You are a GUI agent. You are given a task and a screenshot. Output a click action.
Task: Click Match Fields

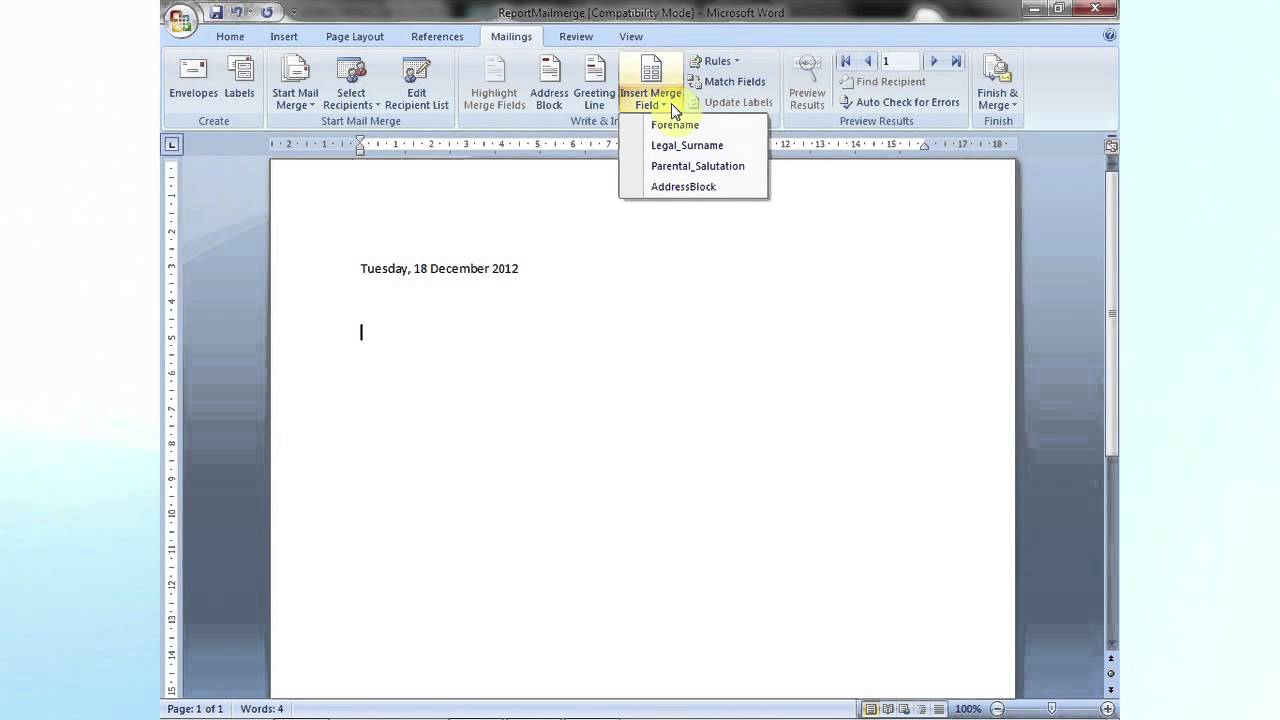click(727, 82)
